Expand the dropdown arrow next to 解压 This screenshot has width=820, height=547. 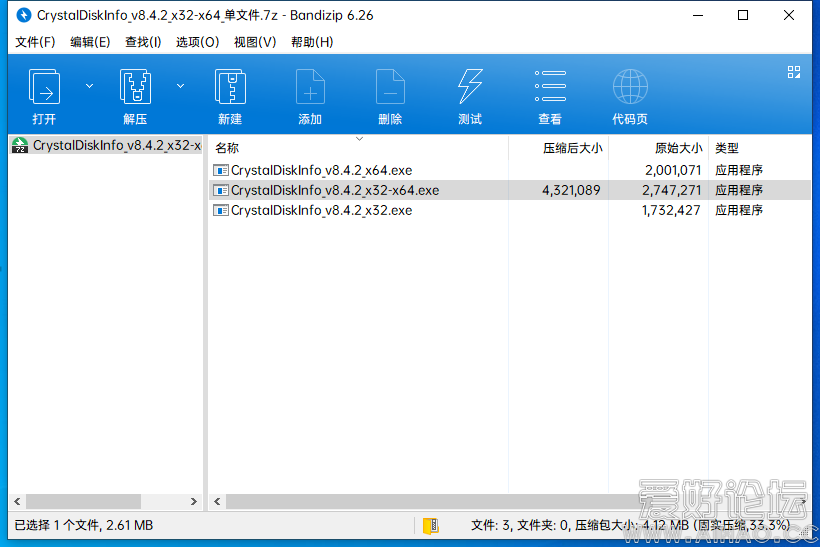point(180,86)
